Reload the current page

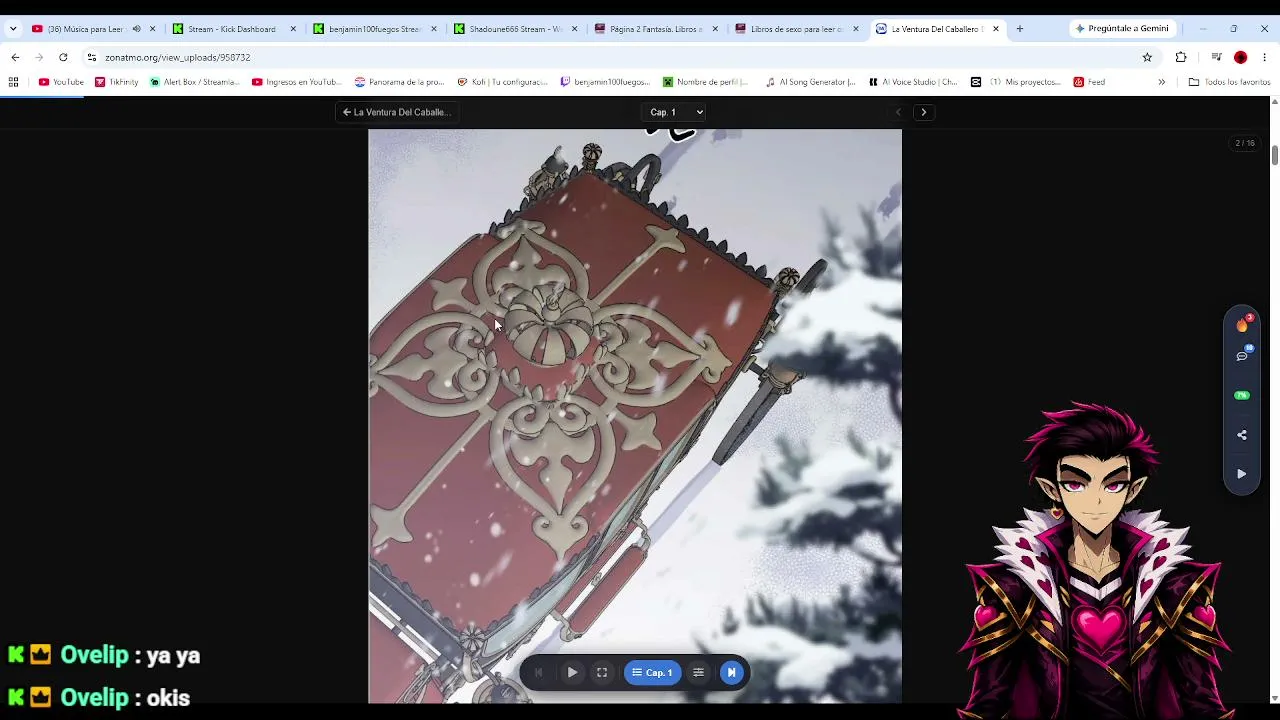63,57
